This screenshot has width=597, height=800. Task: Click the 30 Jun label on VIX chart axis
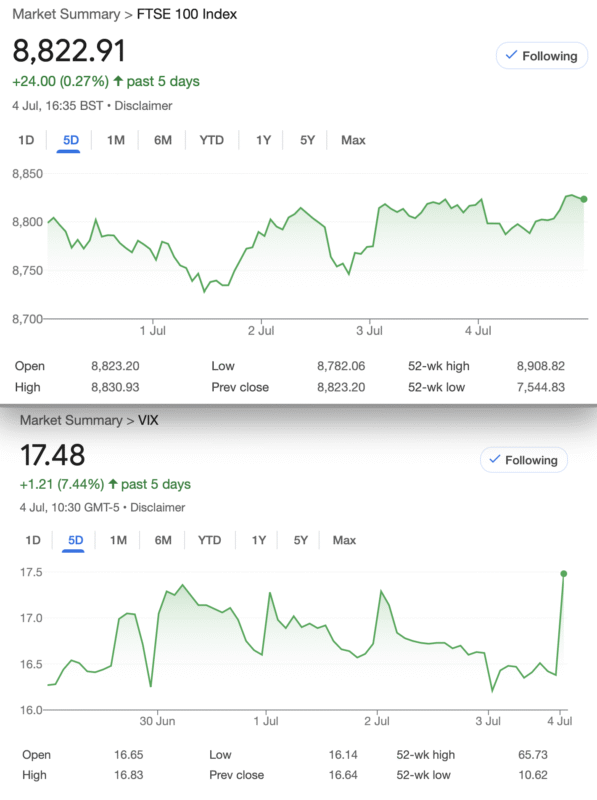(x=157, y=721)
